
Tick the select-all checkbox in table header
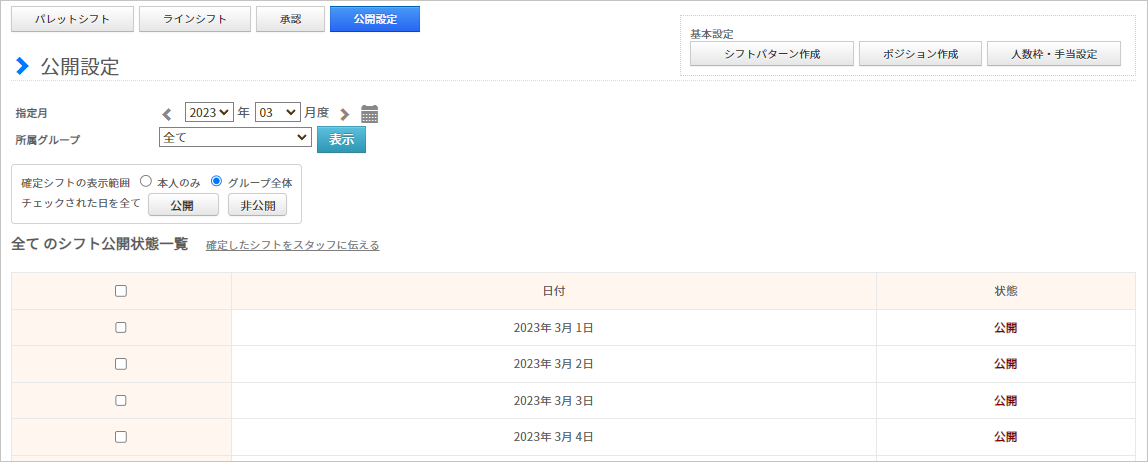121,291
